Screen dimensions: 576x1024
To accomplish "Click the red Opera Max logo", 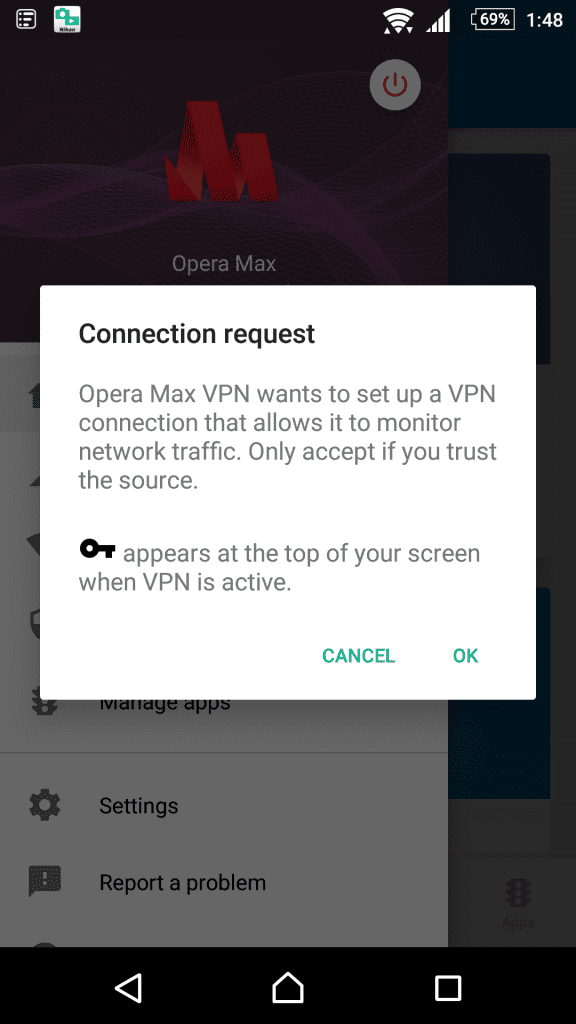I will tap(222, 151).
